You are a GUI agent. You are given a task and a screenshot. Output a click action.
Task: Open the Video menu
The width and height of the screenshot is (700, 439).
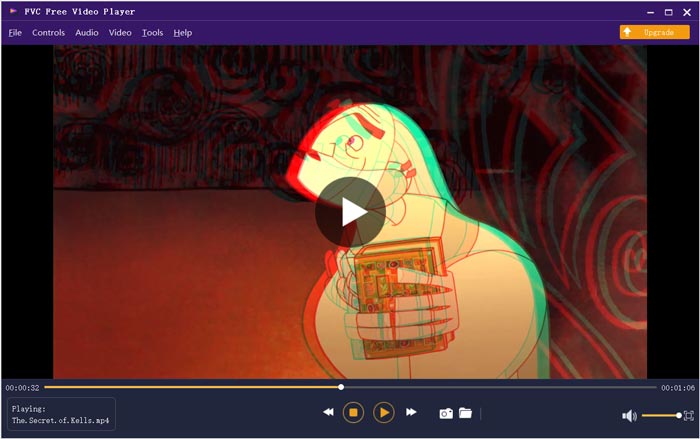(x=120, y=33)
